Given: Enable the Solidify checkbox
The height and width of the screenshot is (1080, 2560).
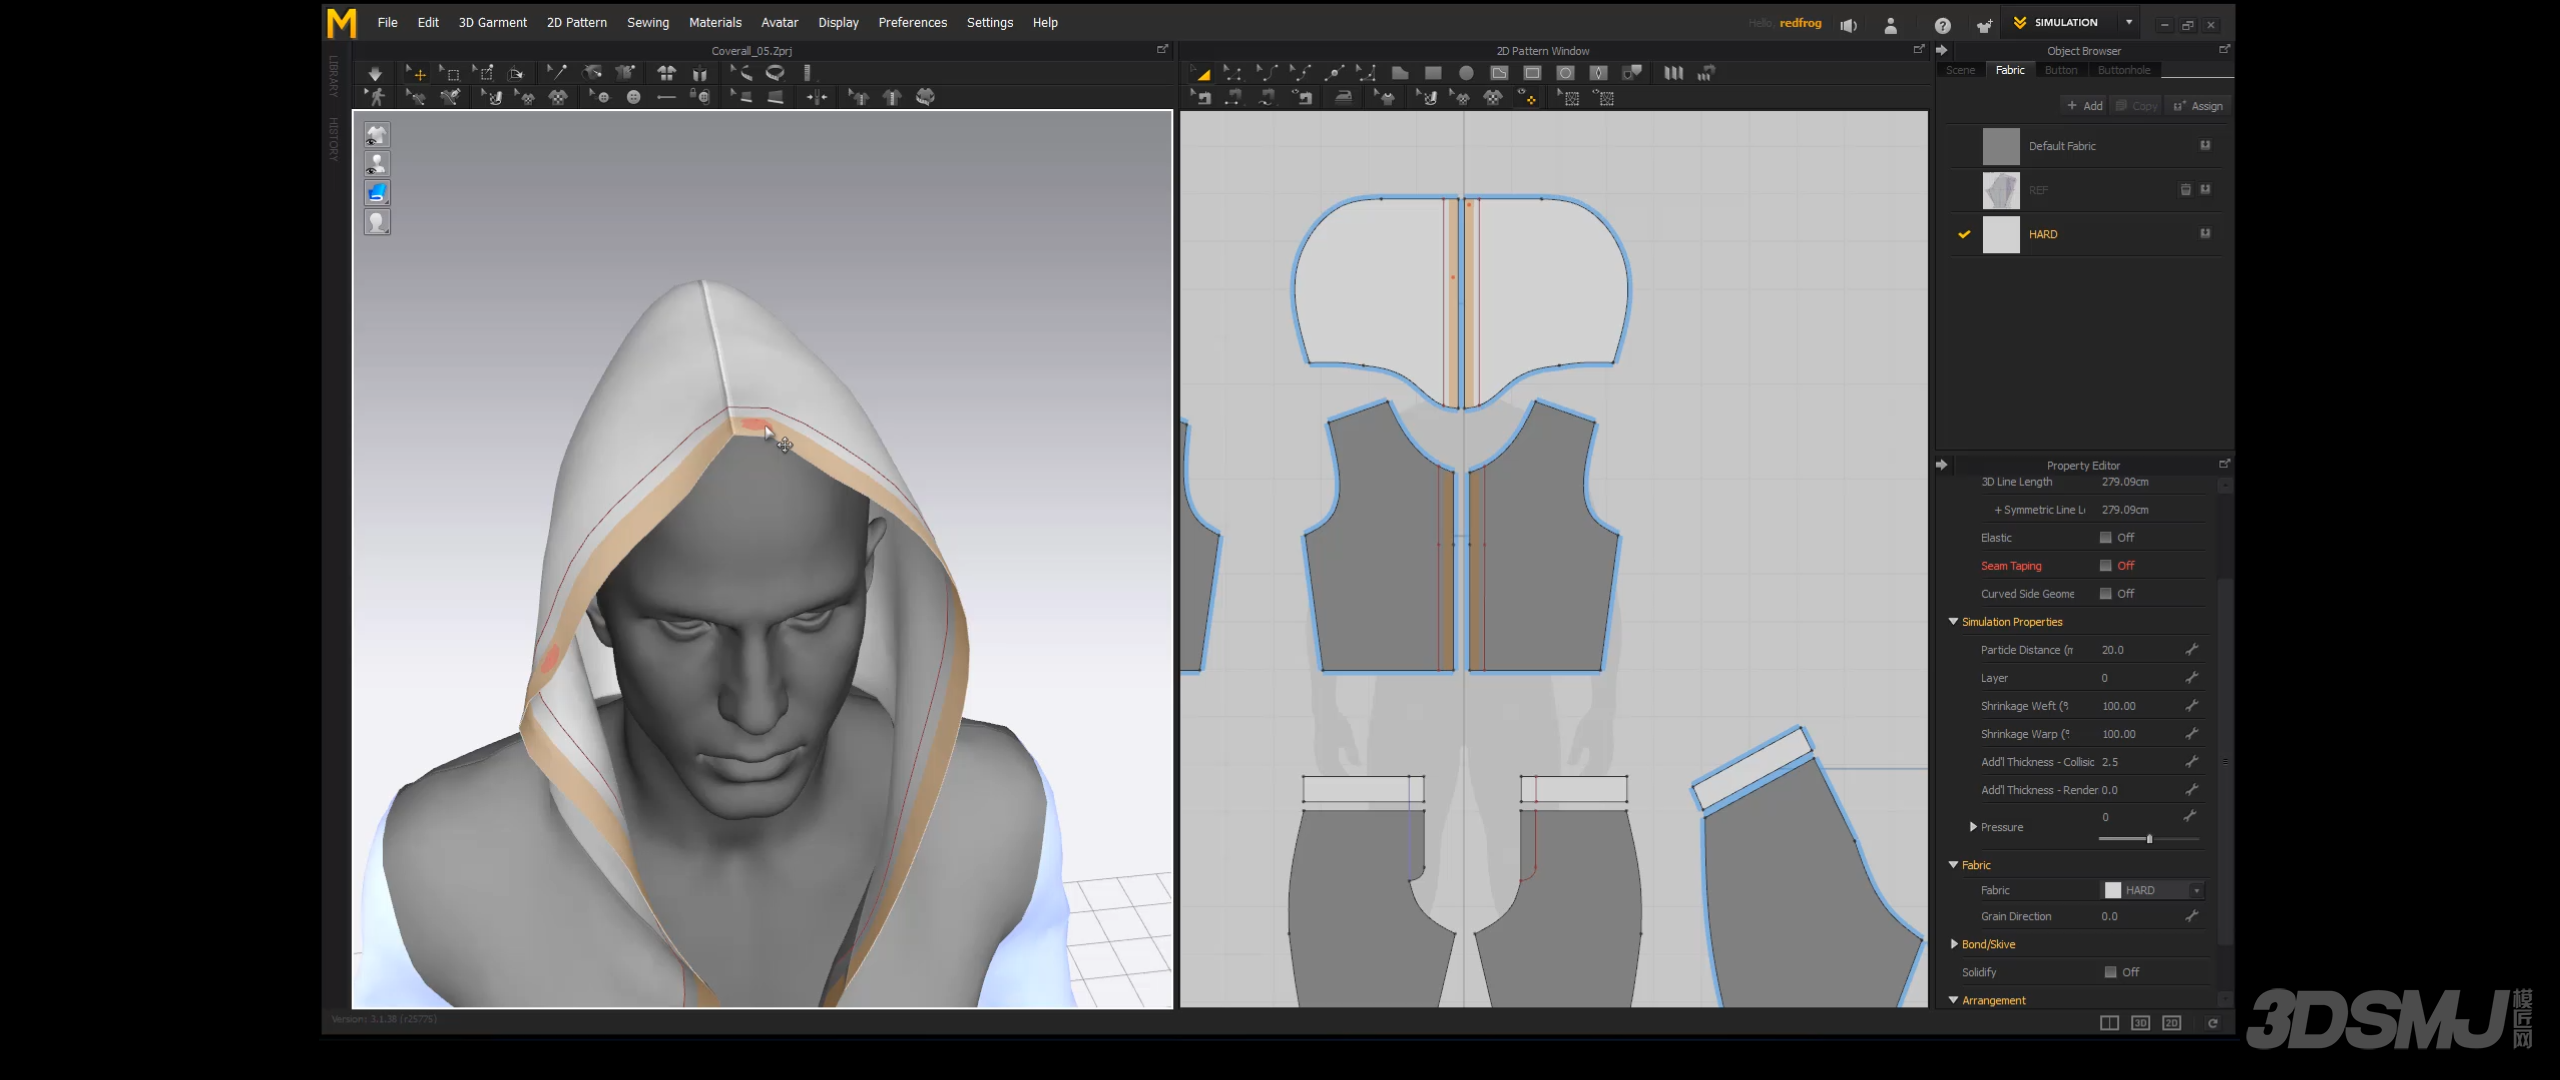Looking at the screenshot, I should click(2110, 972).
